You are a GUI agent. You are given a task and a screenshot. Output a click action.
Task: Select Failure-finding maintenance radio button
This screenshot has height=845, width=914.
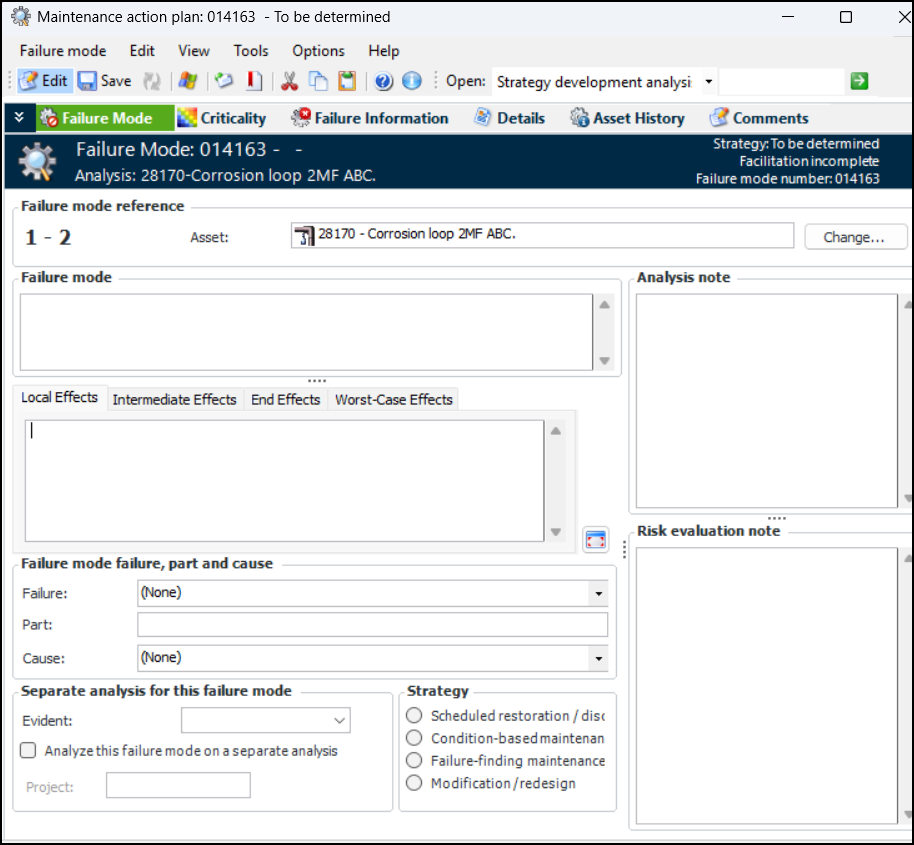[x=414, y=761]
